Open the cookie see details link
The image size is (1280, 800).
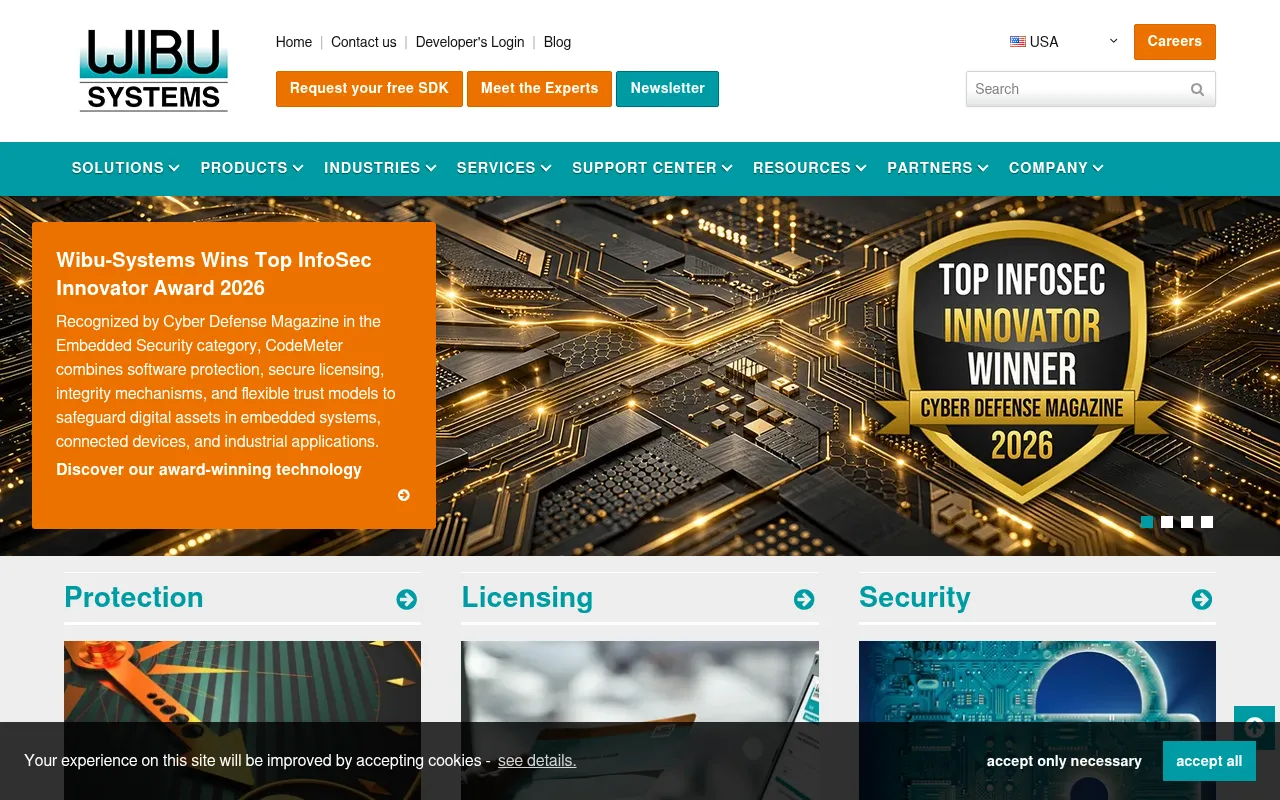pos(537,761)
